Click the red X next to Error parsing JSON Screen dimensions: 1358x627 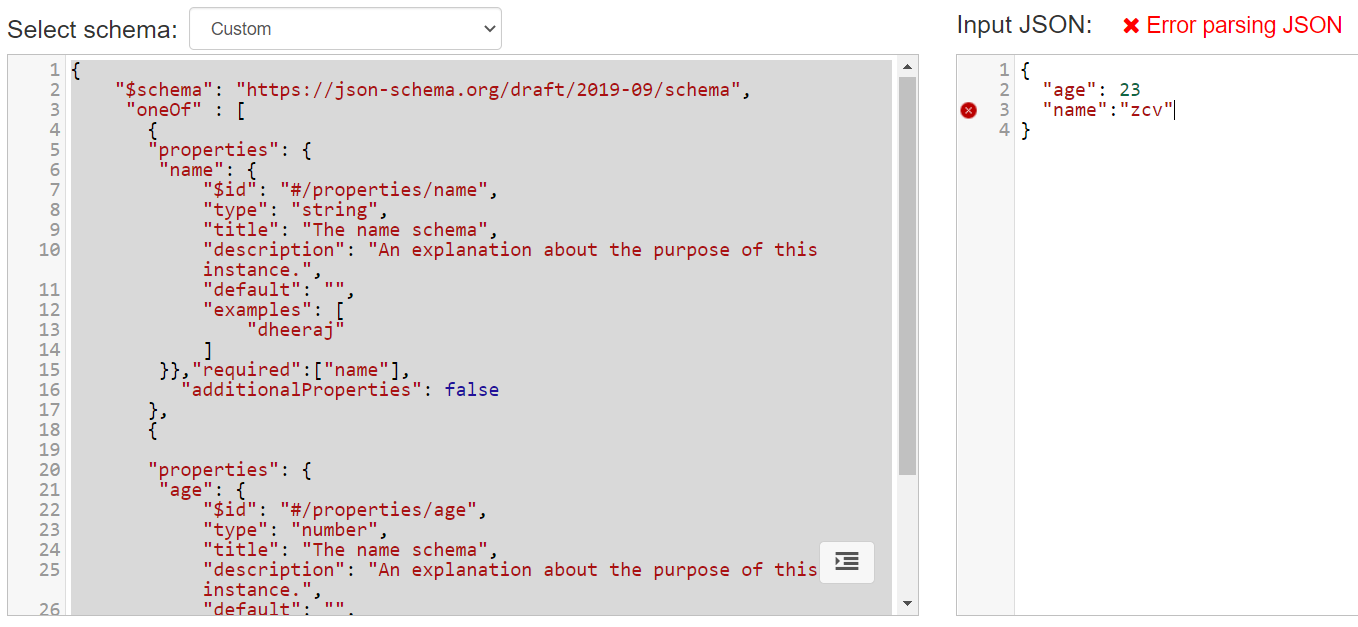coord(1130,25)
